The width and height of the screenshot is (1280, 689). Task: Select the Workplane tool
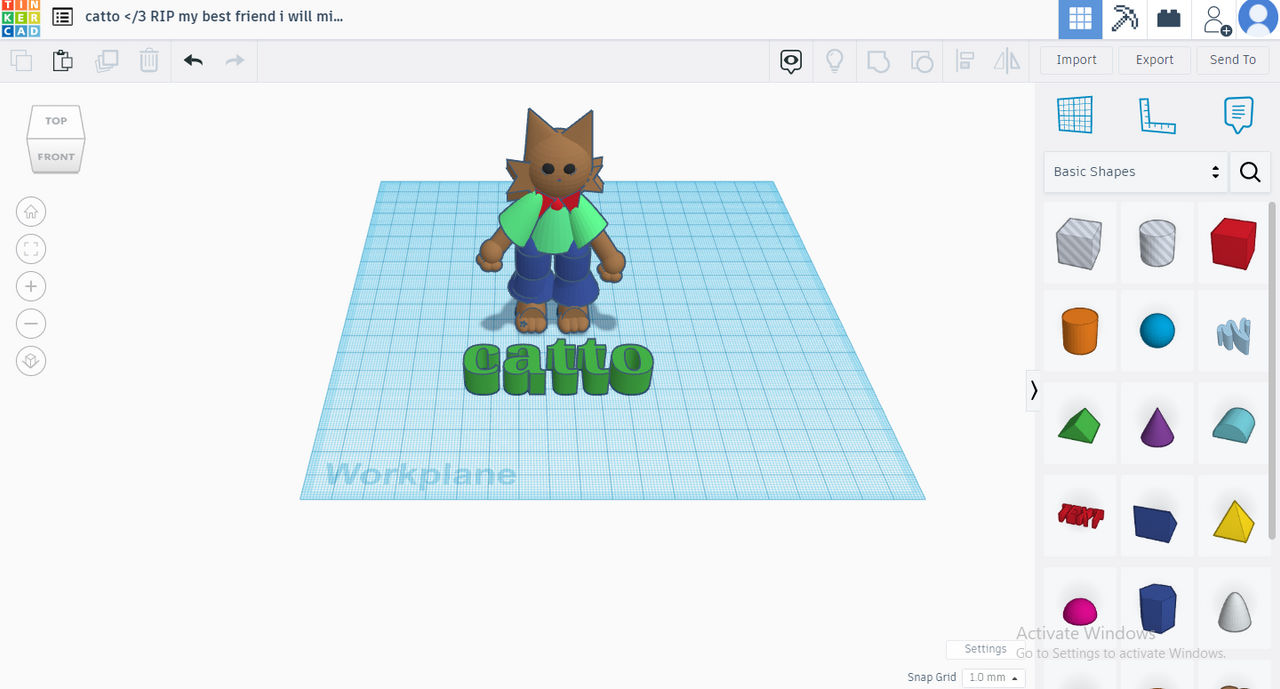tap(1075, 115)
